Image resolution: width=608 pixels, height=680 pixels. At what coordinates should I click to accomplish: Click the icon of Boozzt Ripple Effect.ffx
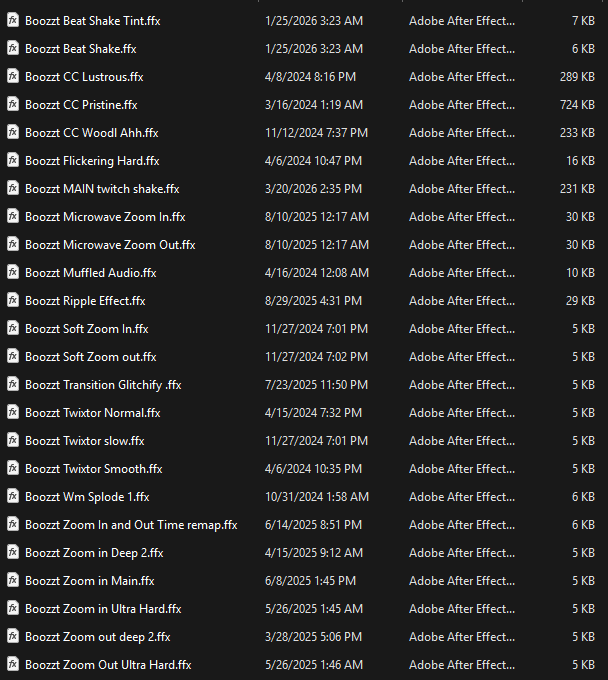[13, 300]
